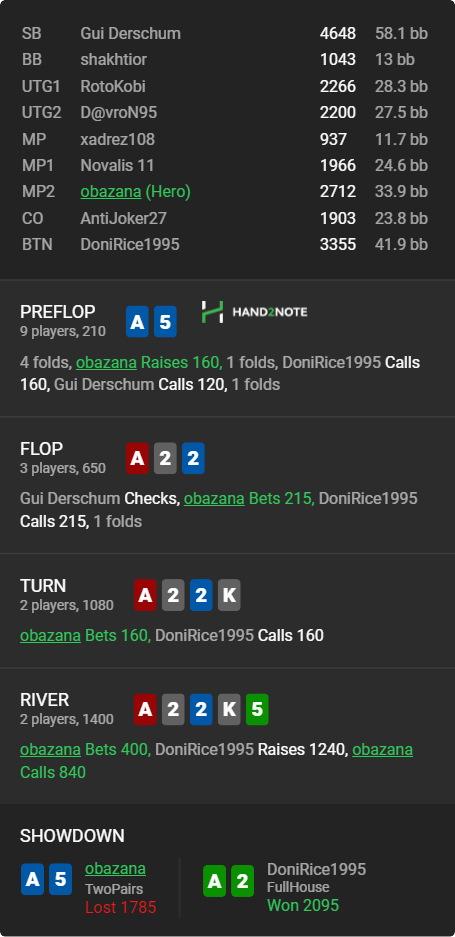Click the blue 5 preflop hole card
Image resolution: width=455 pixels, height=937 pixels.
[165, 321]
